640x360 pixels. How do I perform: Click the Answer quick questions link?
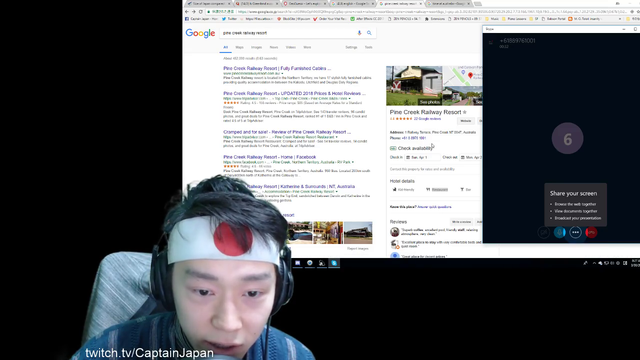[x=434, y=207]
